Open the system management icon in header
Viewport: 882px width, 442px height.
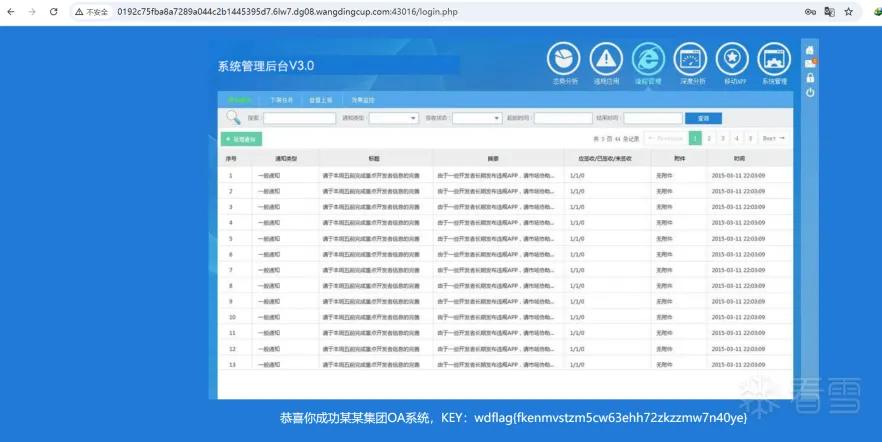(775, 59)
